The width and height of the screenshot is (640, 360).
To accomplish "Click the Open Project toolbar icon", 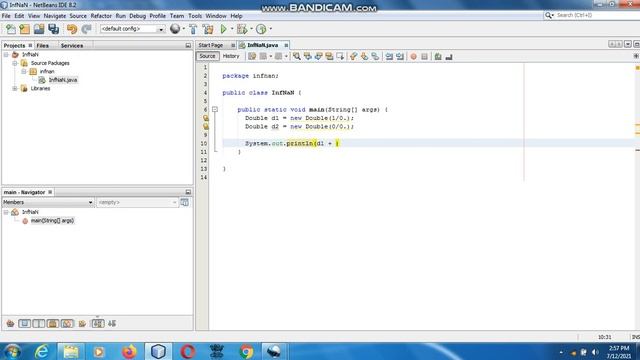I will coord(39,29).
